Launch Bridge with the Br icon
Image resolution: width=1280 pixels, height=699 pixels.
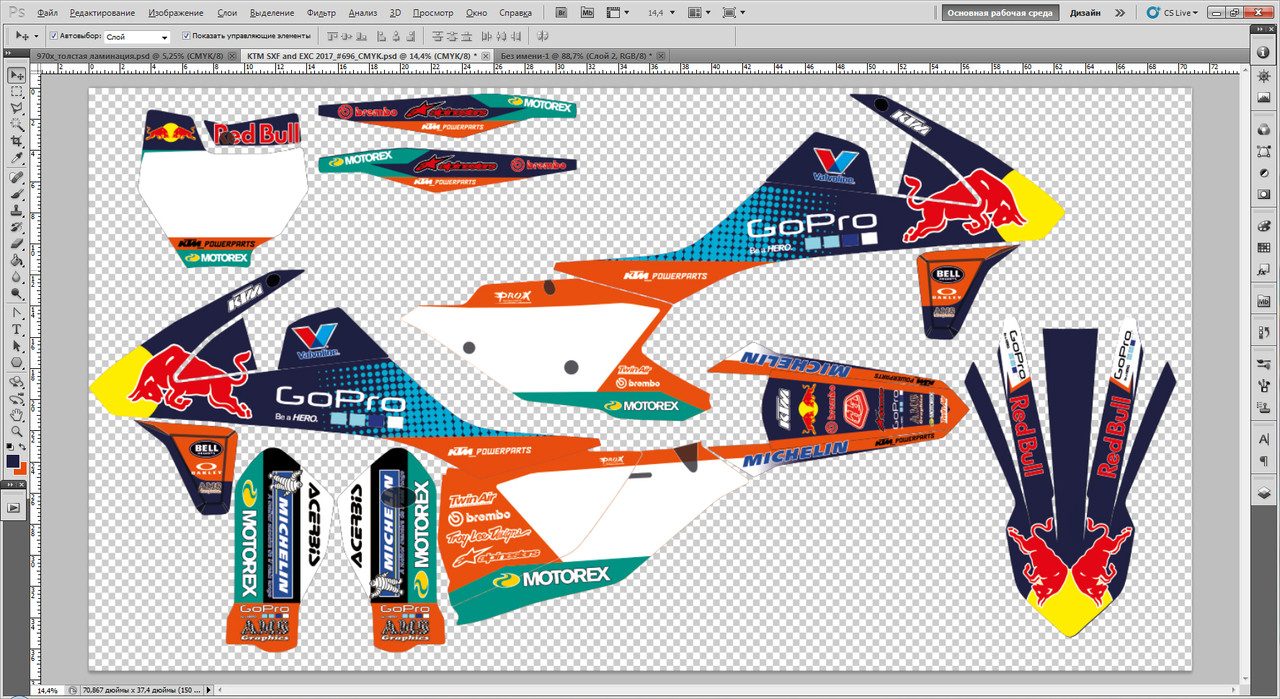click(x=561, y=13)
